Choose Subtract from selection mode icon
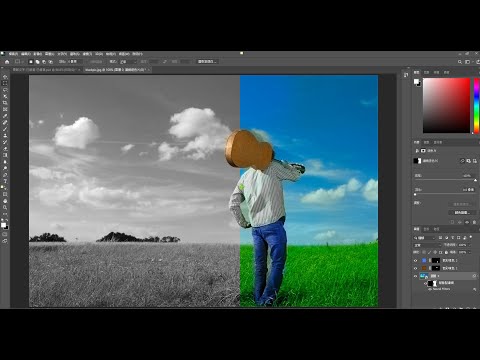Screen dimensions: 480x360 tap(44, 62)
